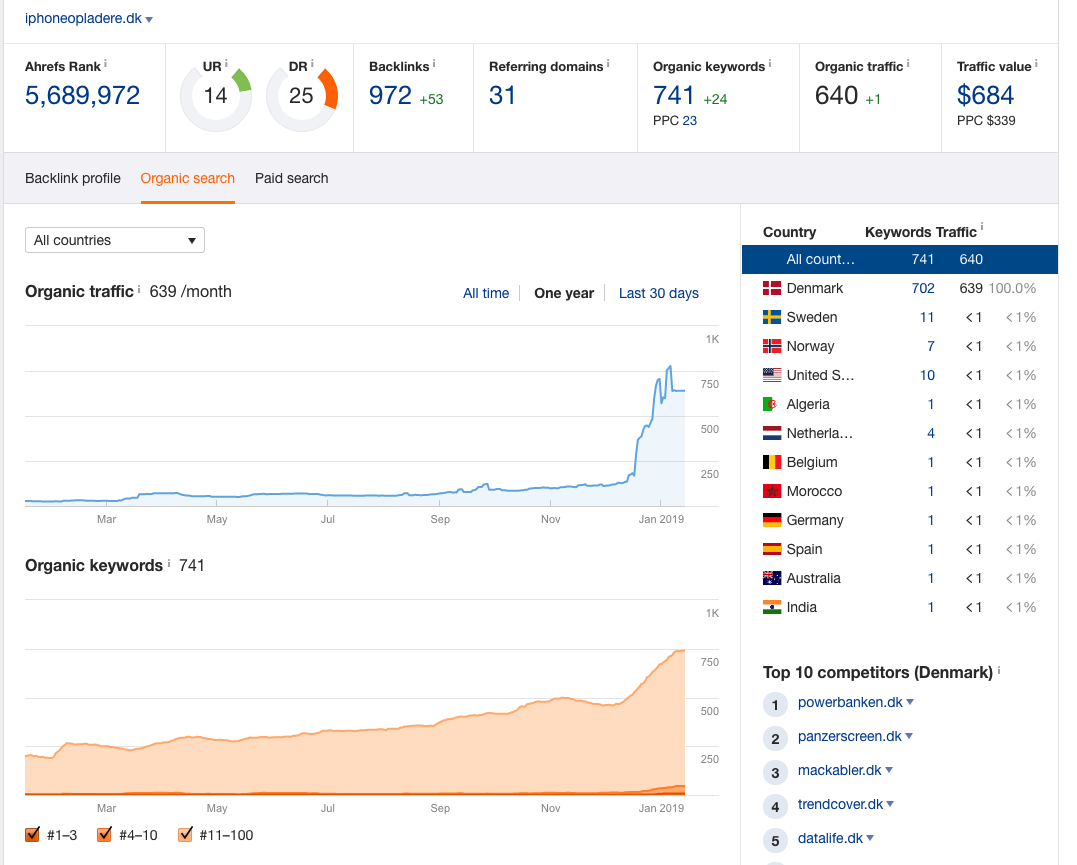
Task: Click info icon beside Top 10 competitors
Action: pos(999,671)
